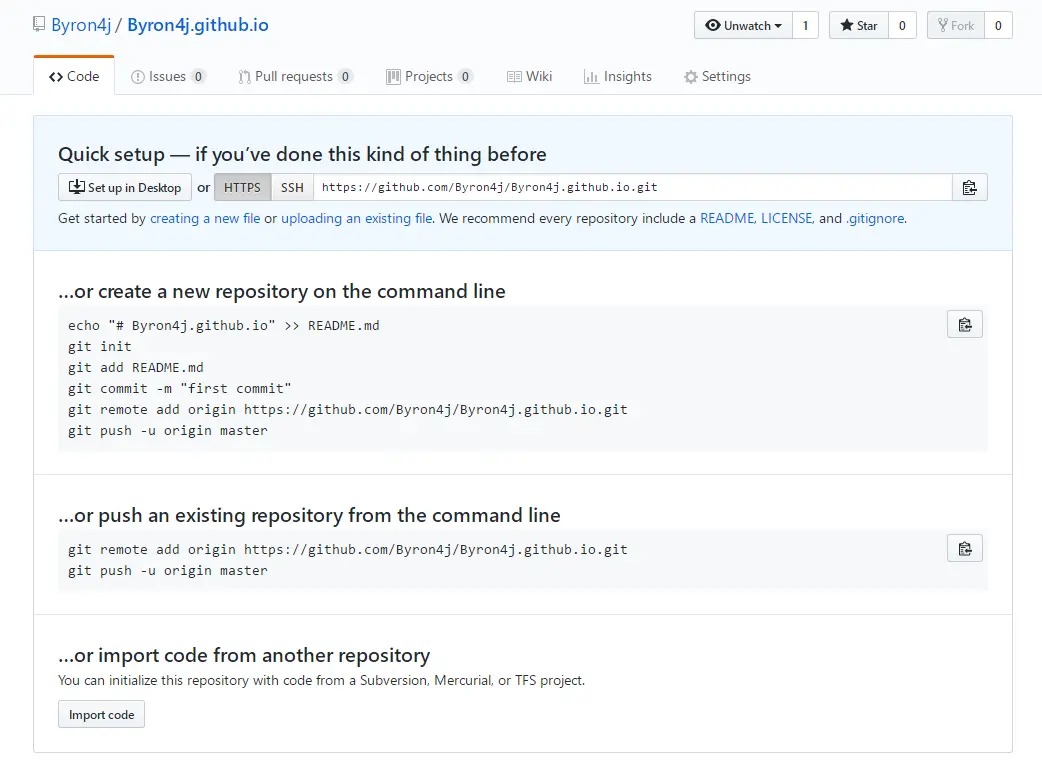Click the Fork button

(x=956, y=25)
